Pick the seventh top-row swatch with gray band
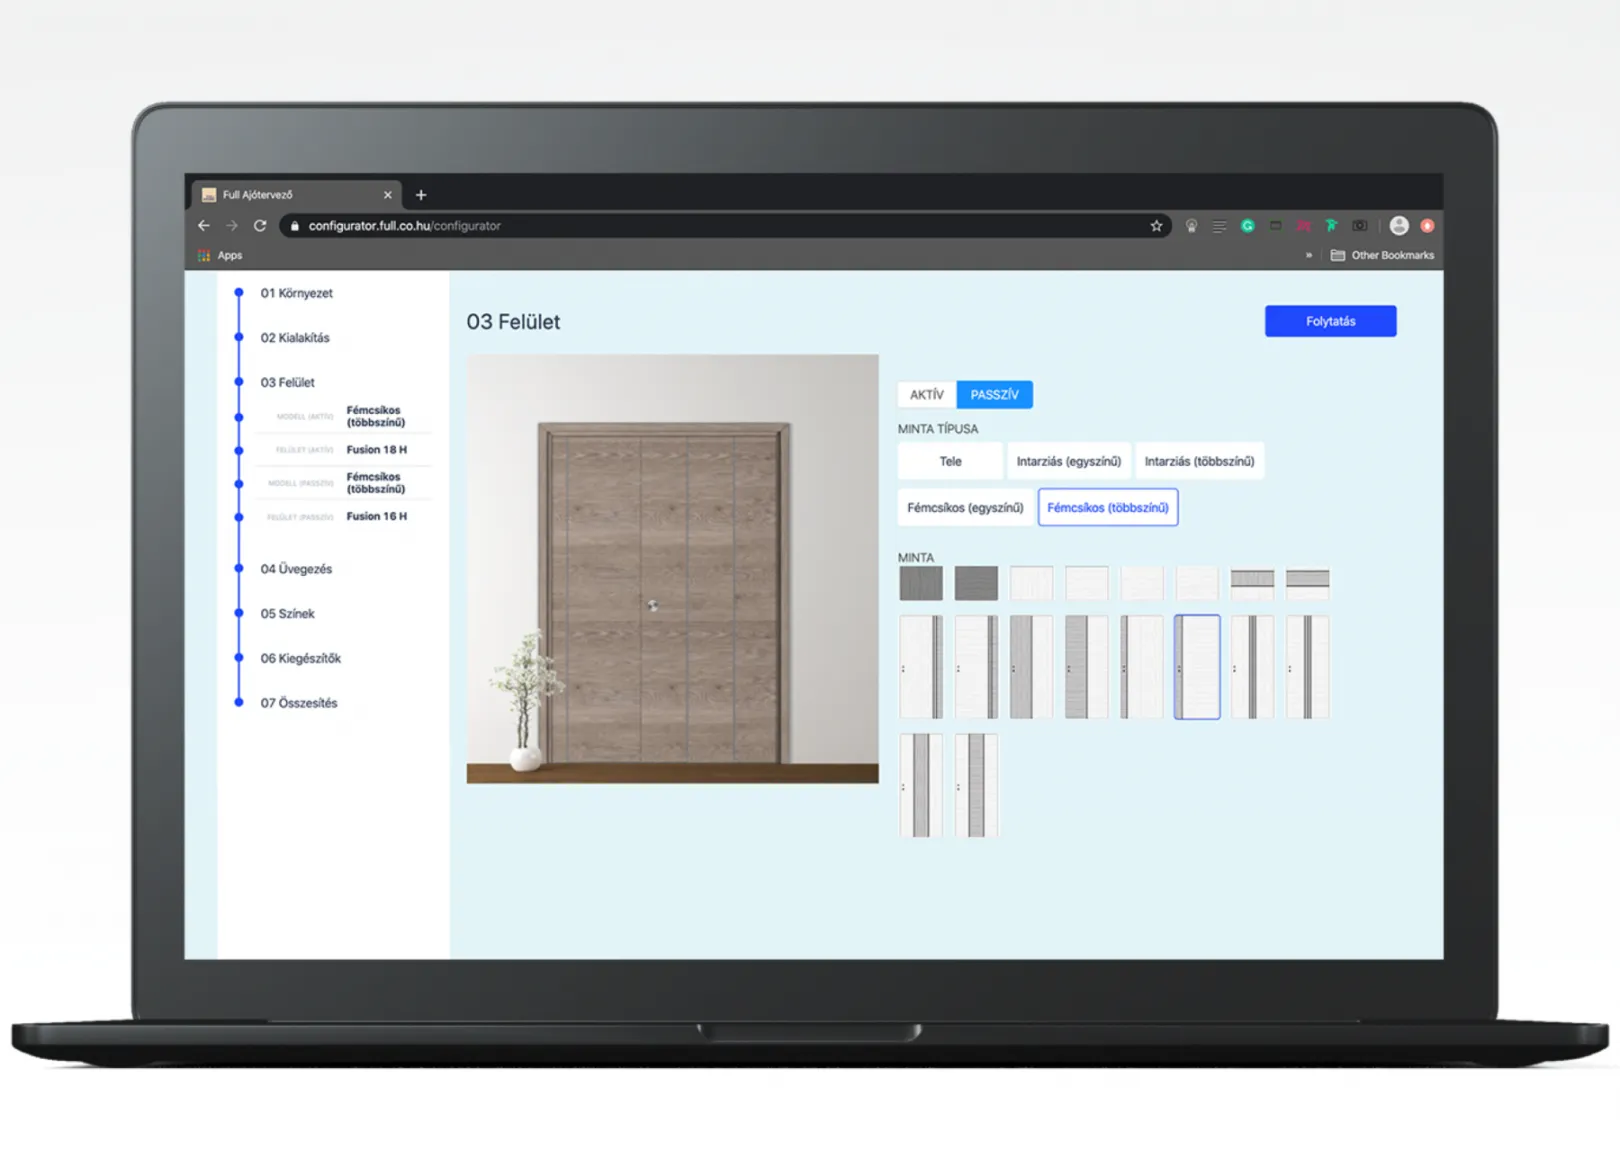 pos(1252,583)
